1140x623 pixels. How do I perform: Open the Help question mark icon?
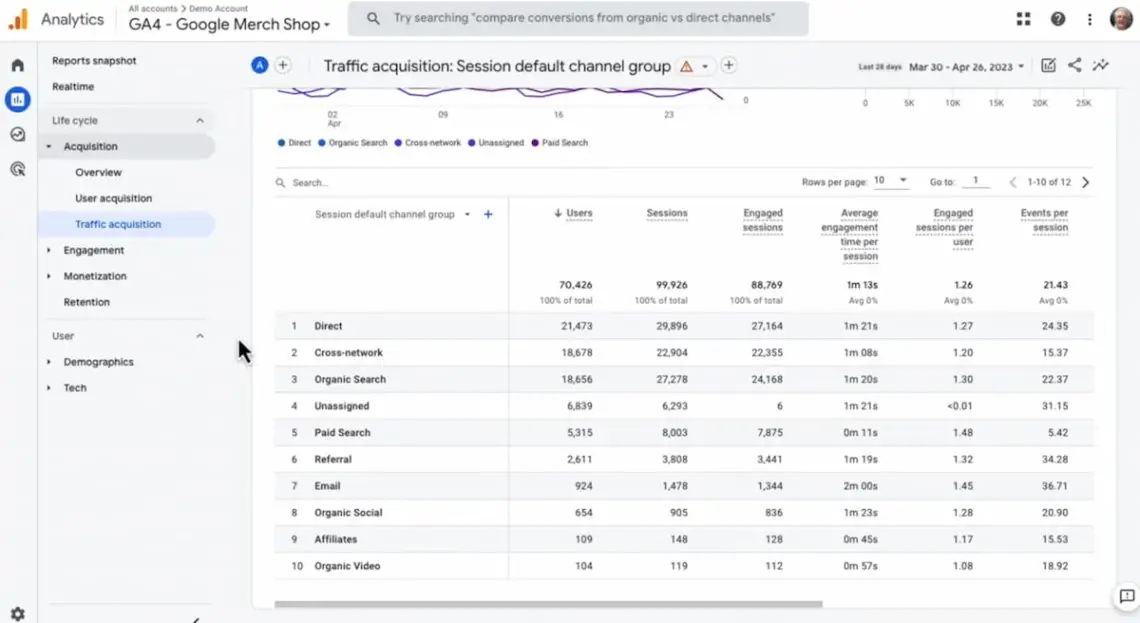point(1058,19)
